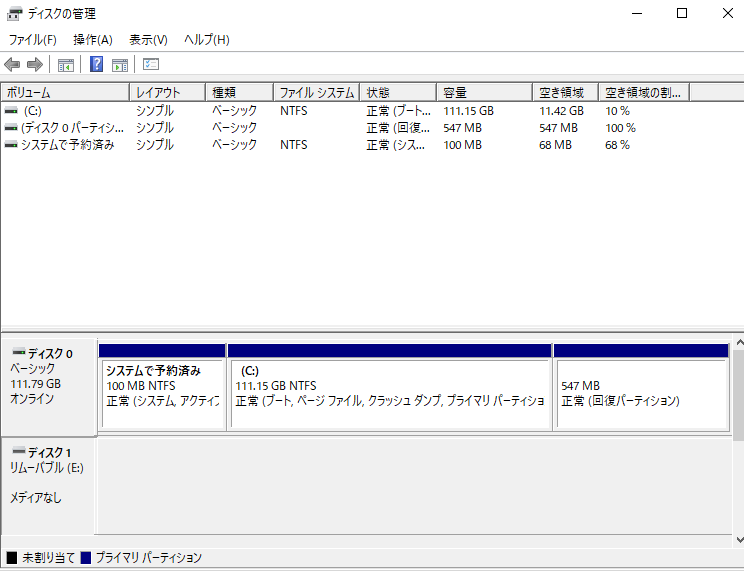Sort by the 空き領域の割... column header

coord(644,92)
